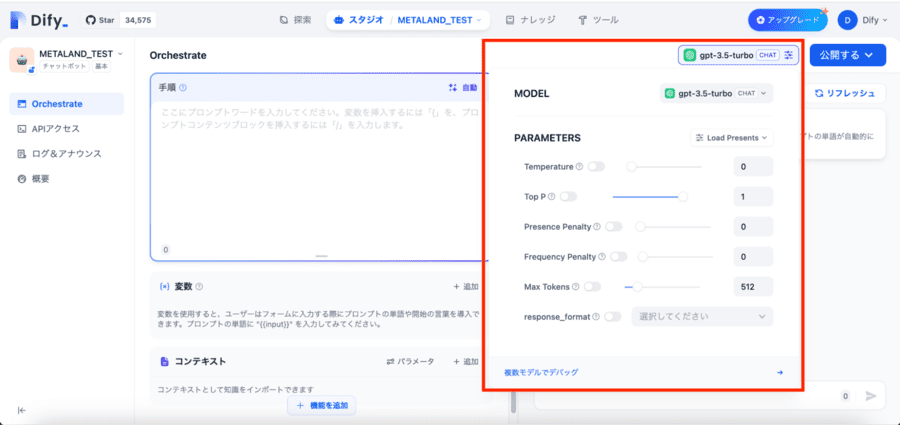Toggle the Top P parameter switch
This screenshot has width=900, height=425.
(x=568, y=197)
